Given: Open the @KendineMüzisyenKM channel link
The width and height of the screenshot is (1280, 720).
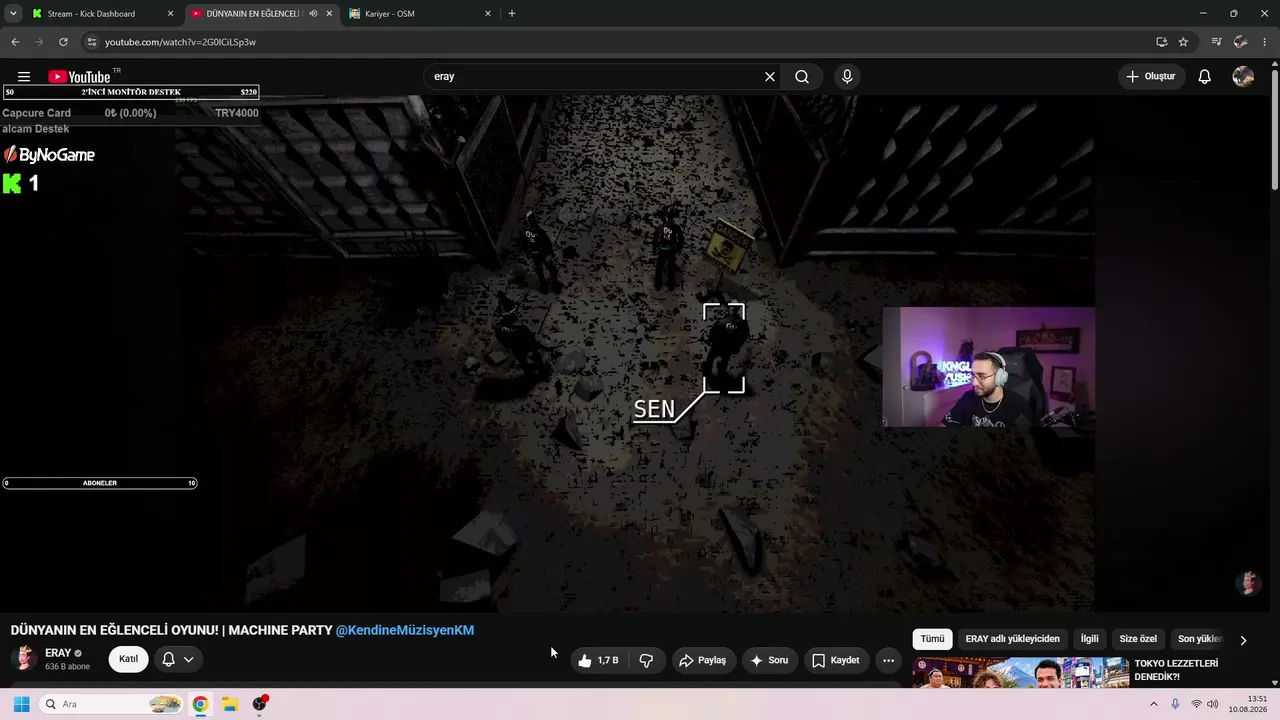Looking at the screenshot, I should [405, 630].
